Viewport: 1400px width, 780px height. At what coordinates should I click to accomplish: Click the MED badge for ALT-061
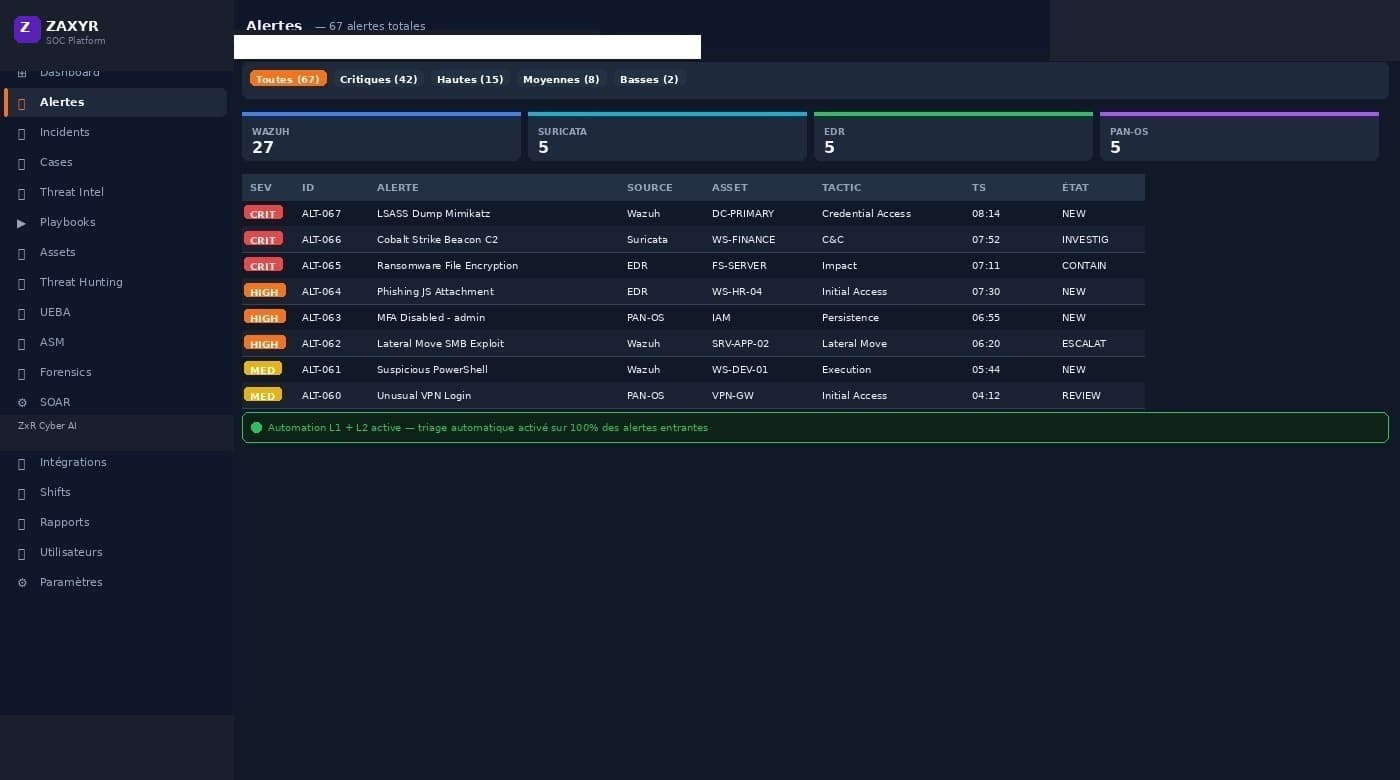263,369
